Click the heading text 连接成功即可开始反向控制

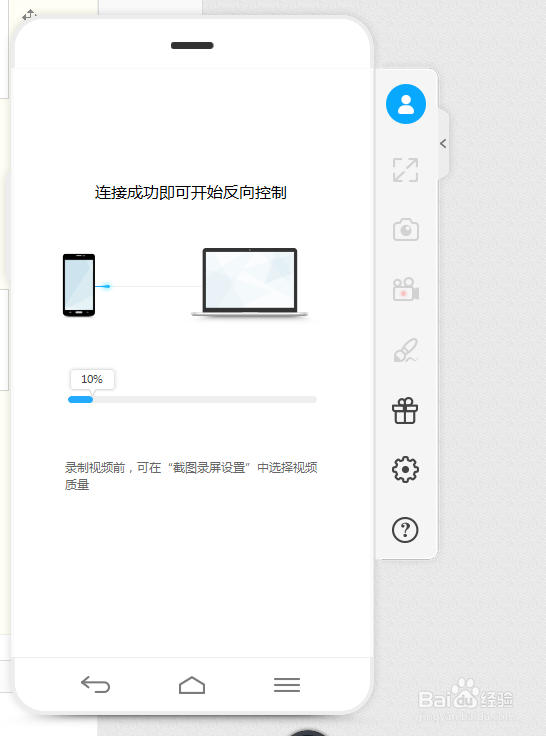tap(191, 192)
